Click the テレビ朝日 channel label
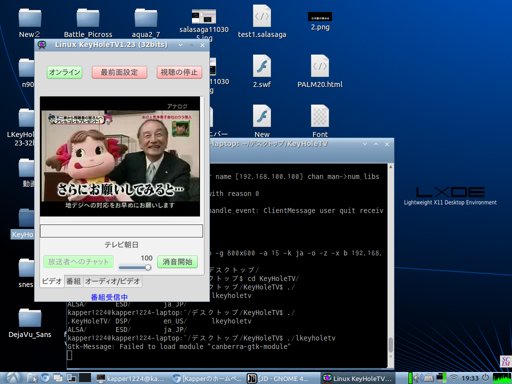 [121, 245]
